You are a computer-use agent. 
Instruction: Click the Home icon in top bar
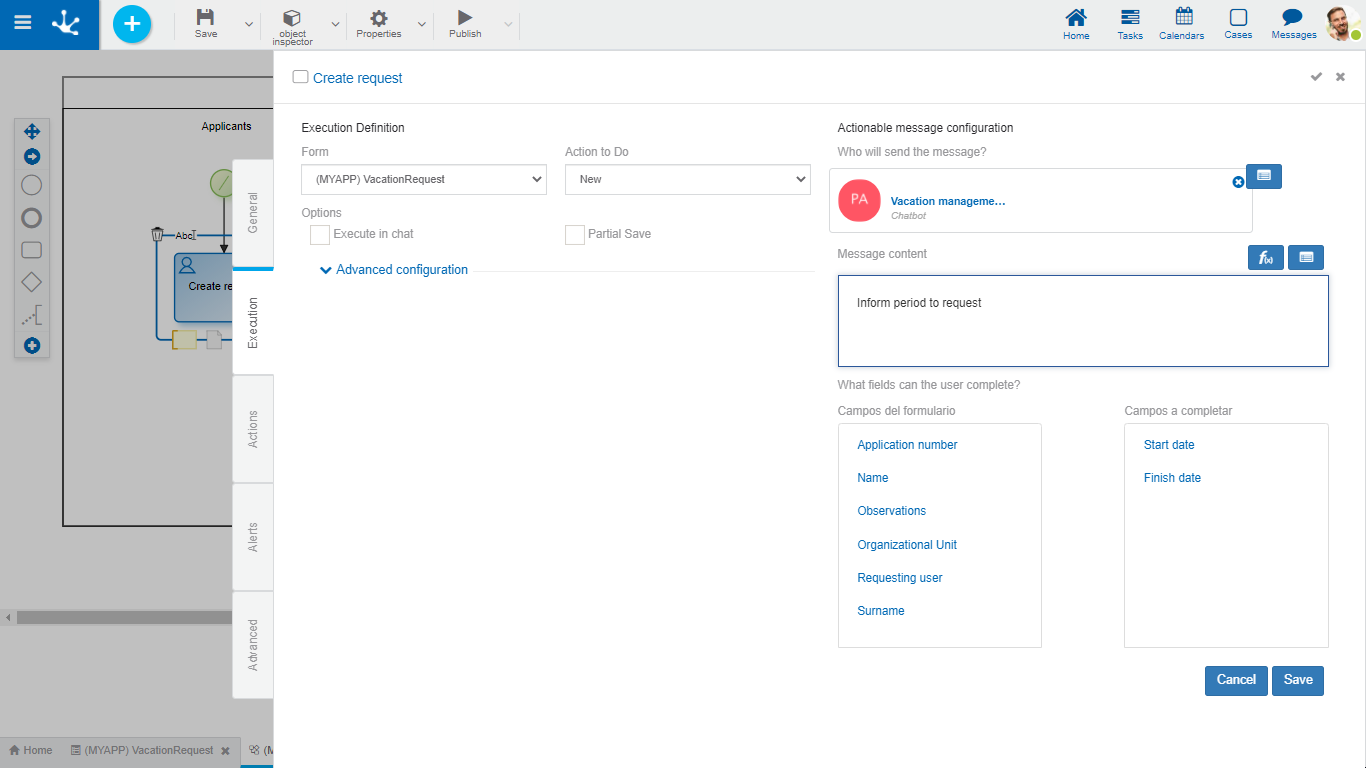(1076, 18)
